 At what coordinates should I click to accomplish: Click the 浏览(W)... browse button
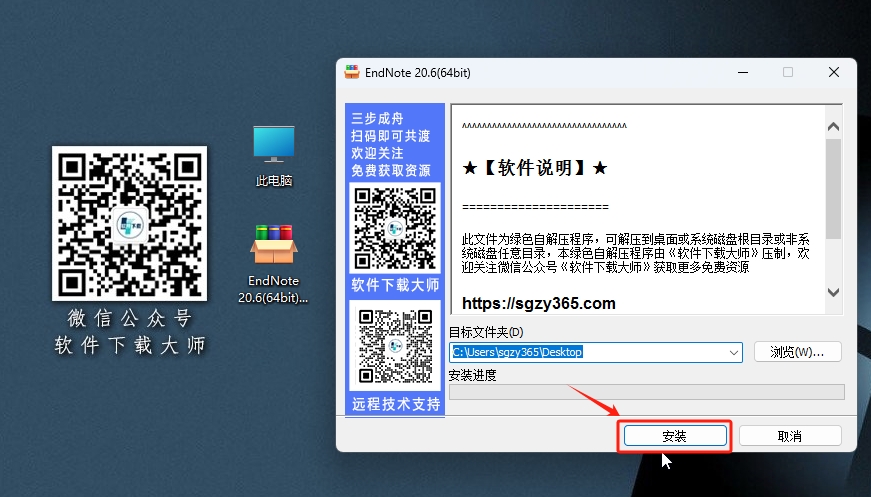click(797, 352)
